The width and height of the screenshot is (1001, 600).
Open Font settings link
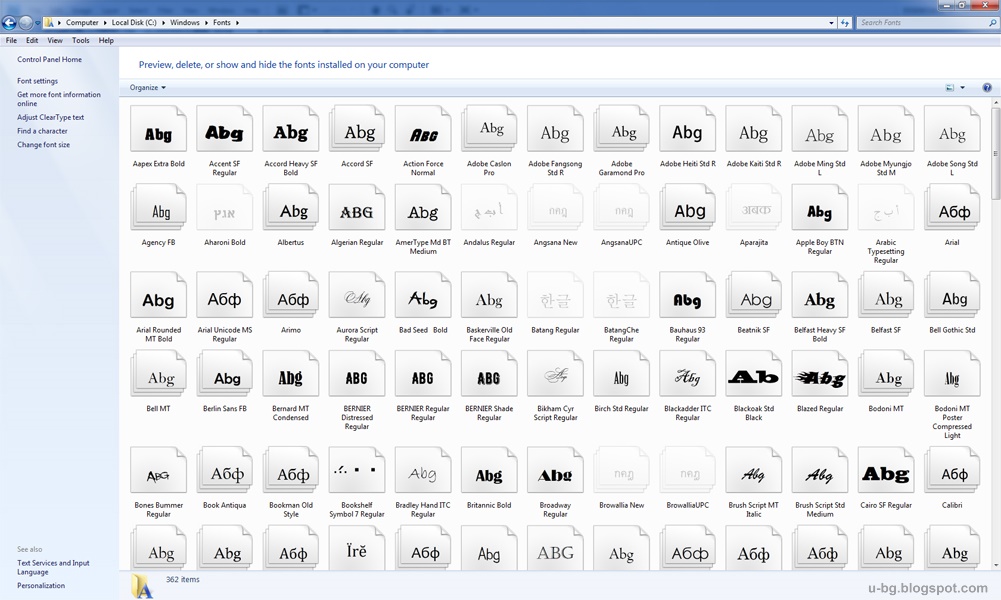click(x=37, y=81)
